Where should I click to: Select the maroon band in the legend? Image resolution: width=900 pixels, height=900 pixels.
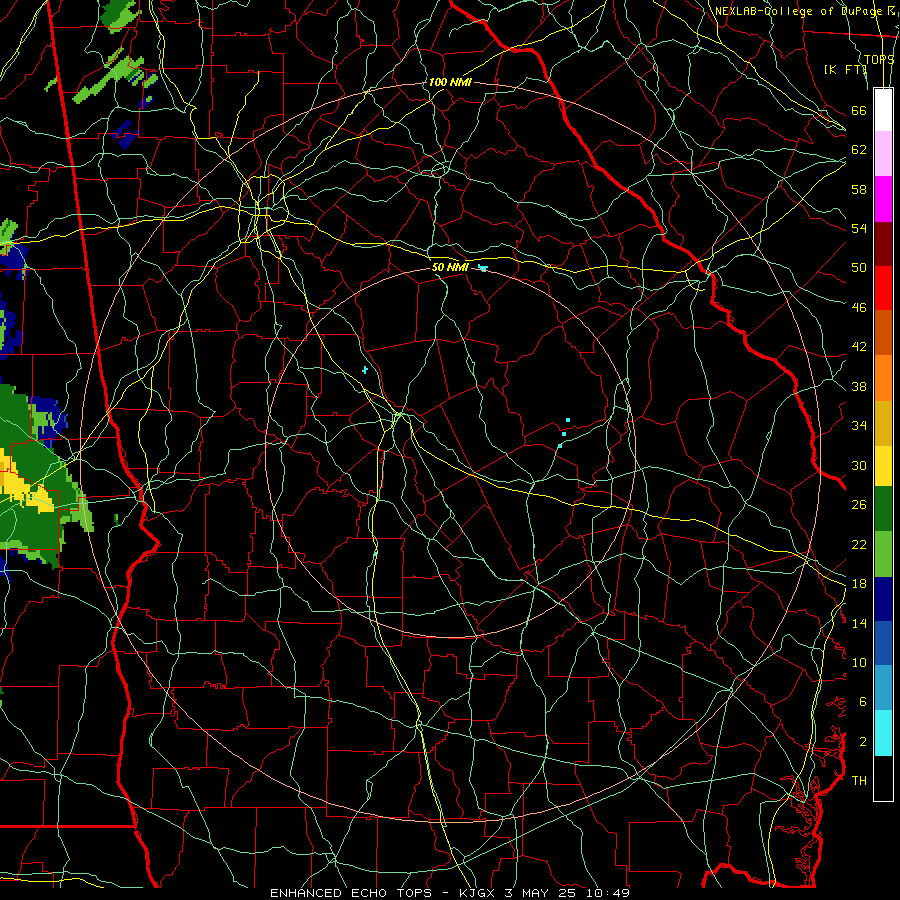click(x=883, y=243)
